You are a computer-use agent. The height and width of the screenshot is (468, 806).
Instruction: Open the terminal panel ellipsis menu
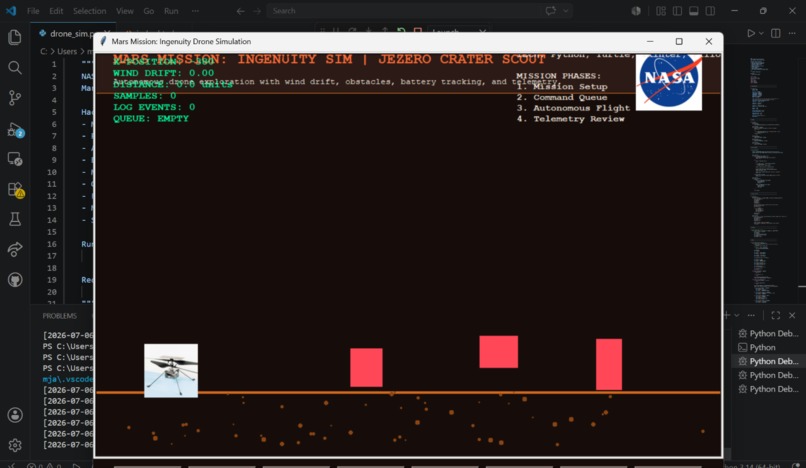coord(751,315)
